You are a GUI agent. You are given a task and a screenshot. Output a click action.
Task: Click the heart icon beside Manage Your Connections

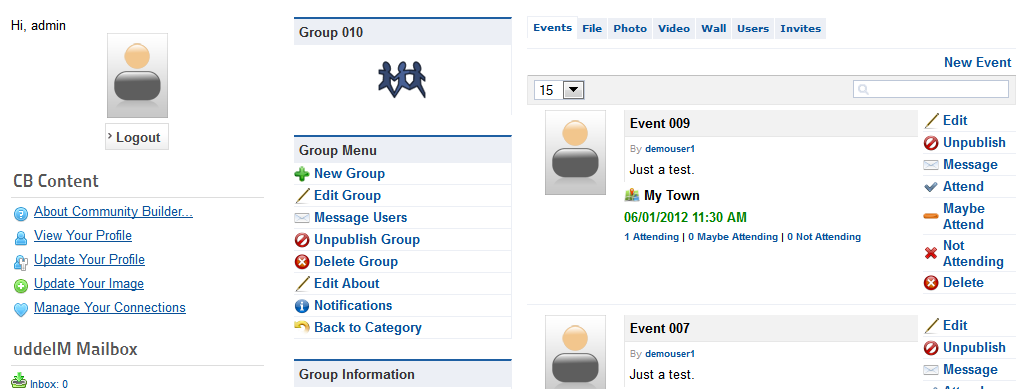tap(21, 310)
